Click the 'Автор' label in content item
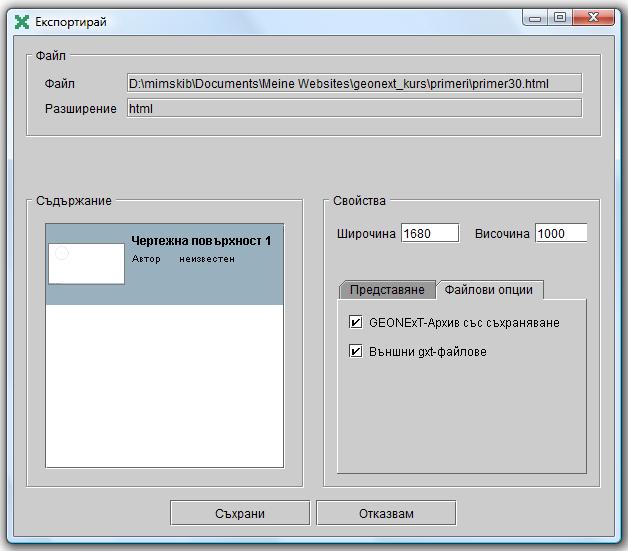628x551 pixels. pos(146,259)
